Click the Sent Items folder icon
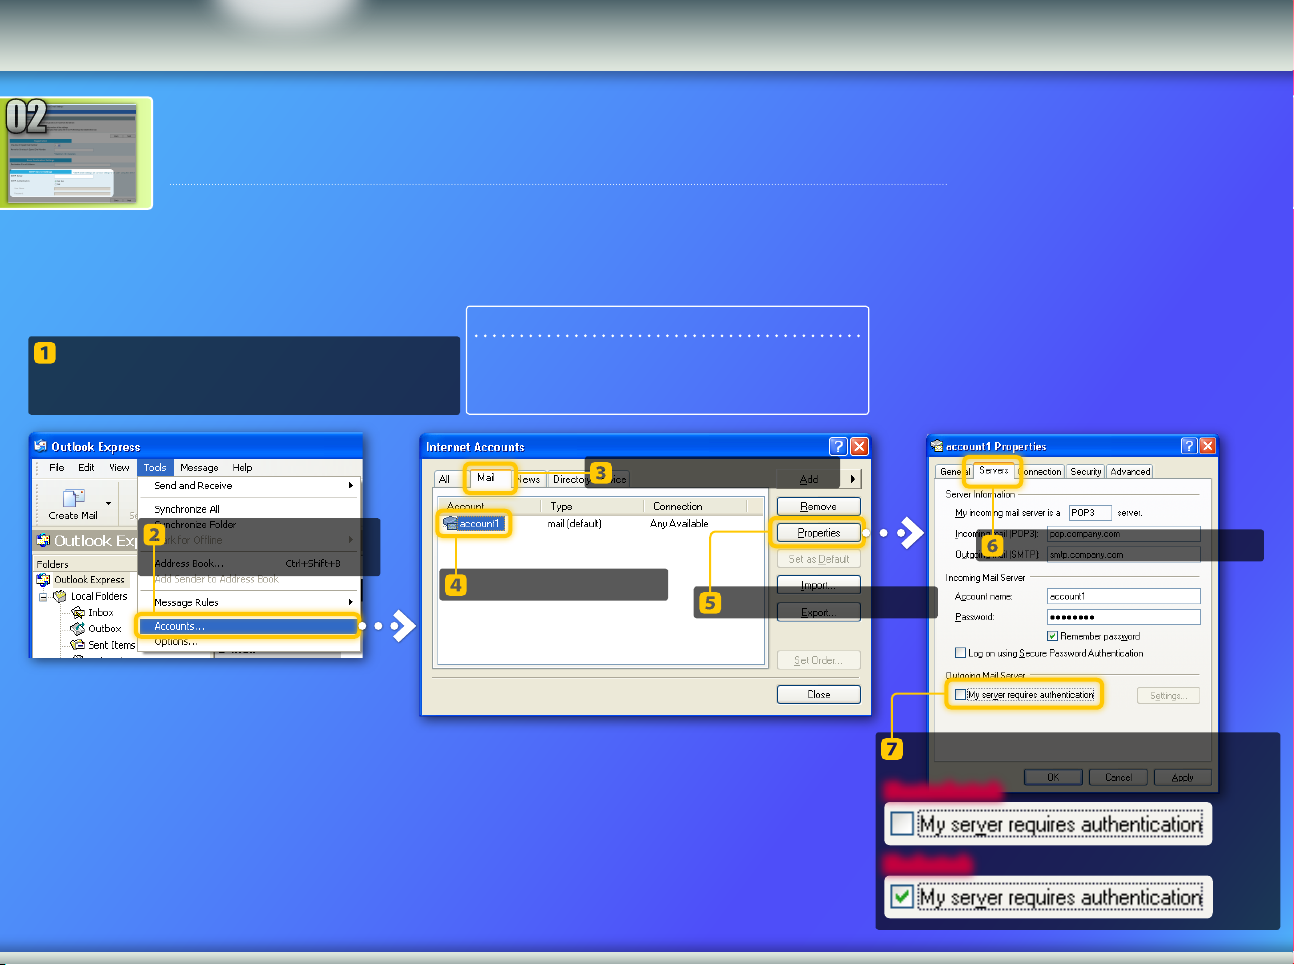The width and height of the screenshot is (1294, 965). 78,645
